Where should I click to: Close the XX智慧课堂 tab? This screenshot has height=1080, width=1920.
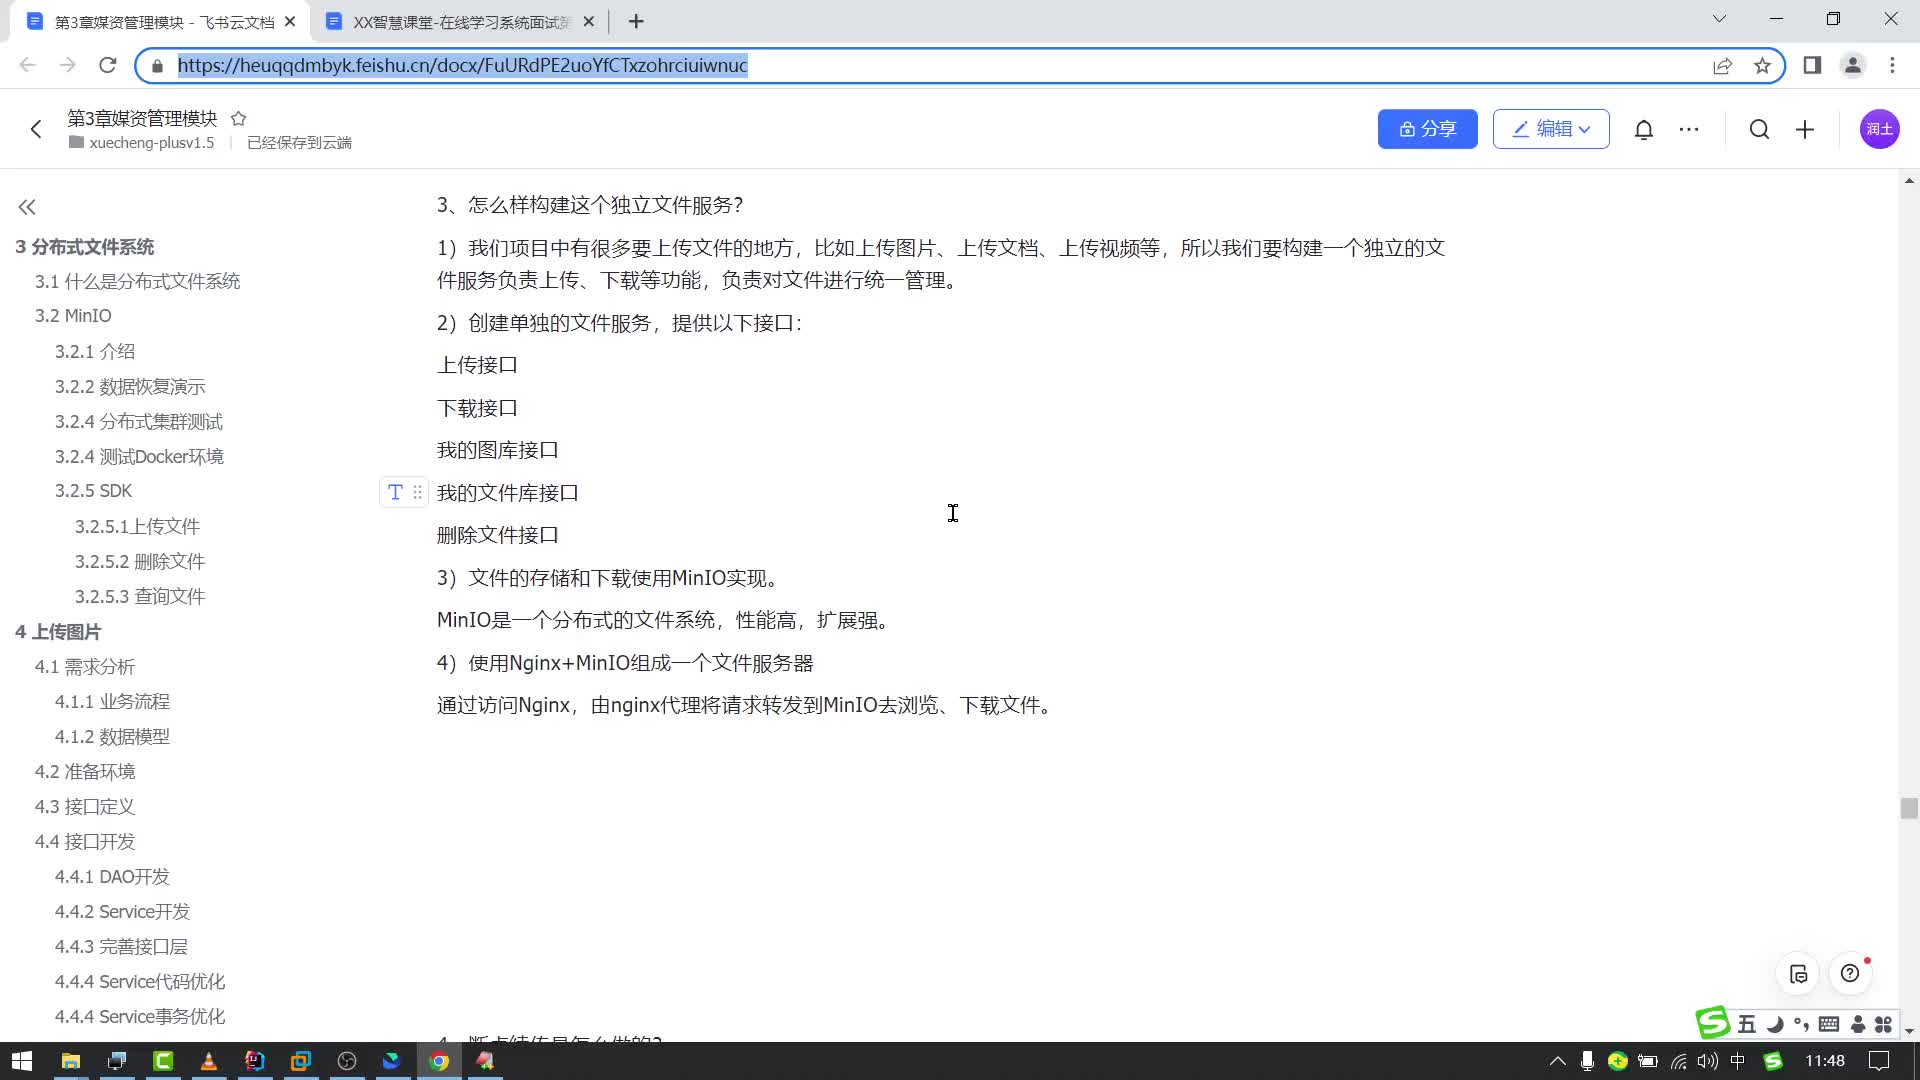tap(588, 21)
